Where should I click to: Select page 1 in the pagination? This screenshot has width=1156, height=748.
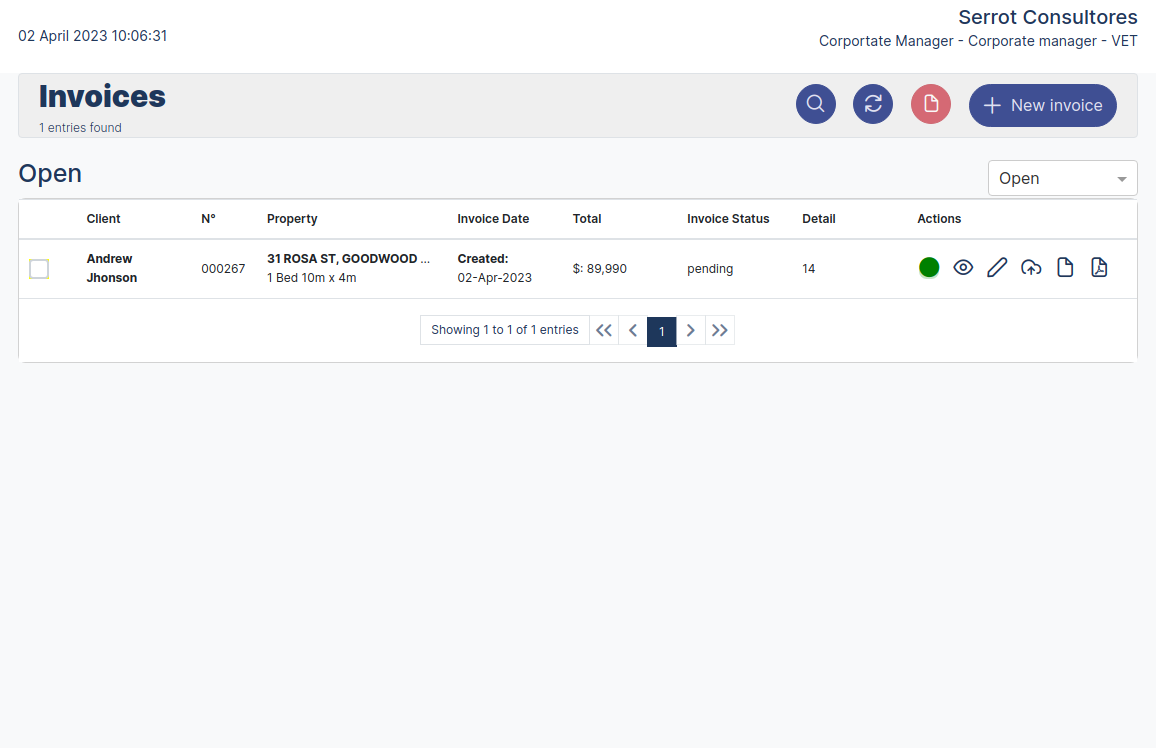[661, 331]
